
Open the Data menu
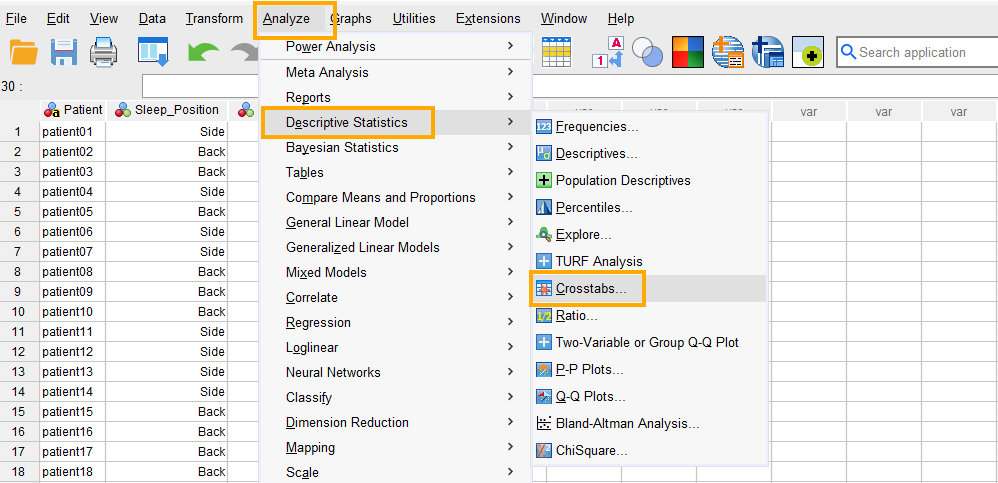[x=152, y=18]
